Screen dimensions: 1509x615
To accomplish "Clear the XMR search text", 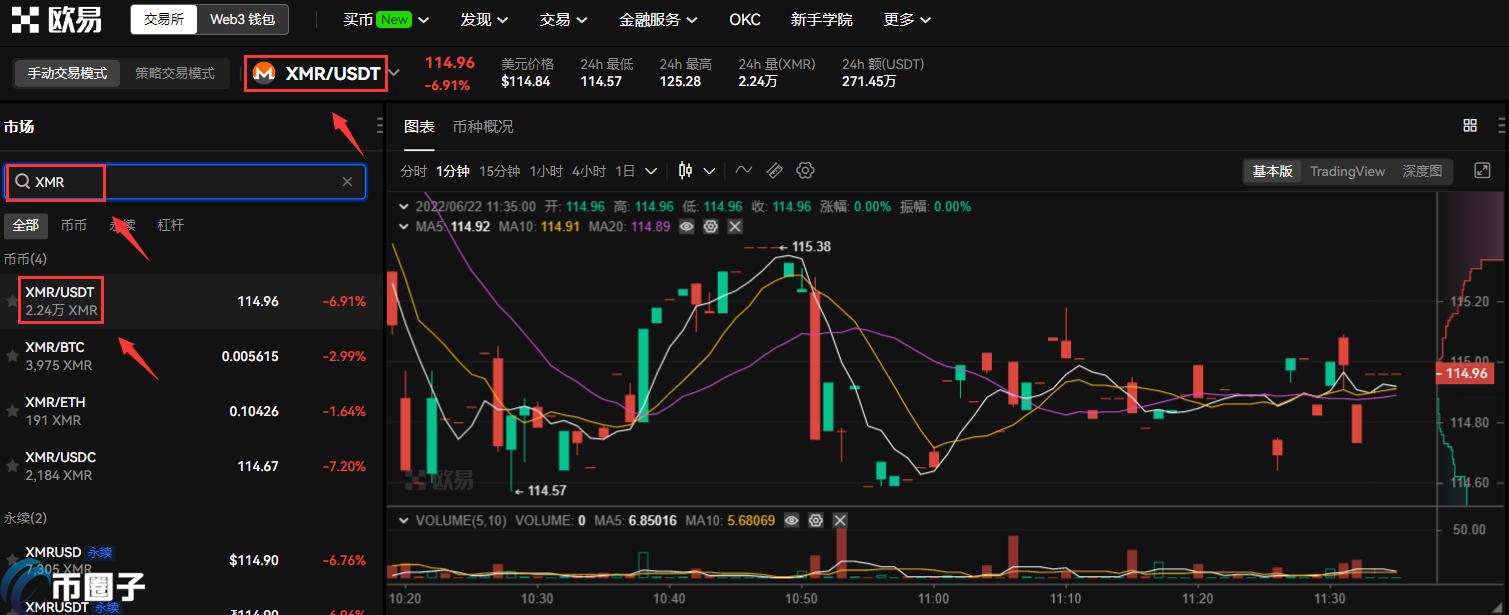I will 347,182.
